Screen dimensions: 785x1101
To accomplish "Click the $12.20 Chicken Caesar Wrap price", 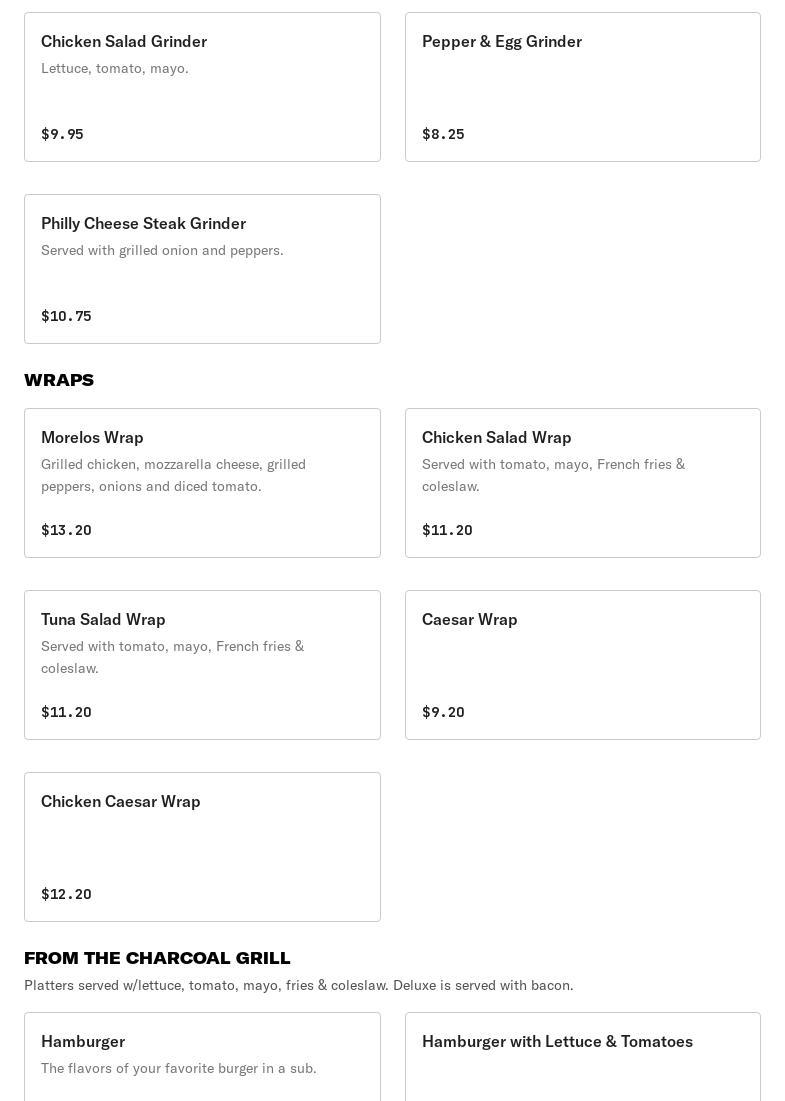I will 66,894.
